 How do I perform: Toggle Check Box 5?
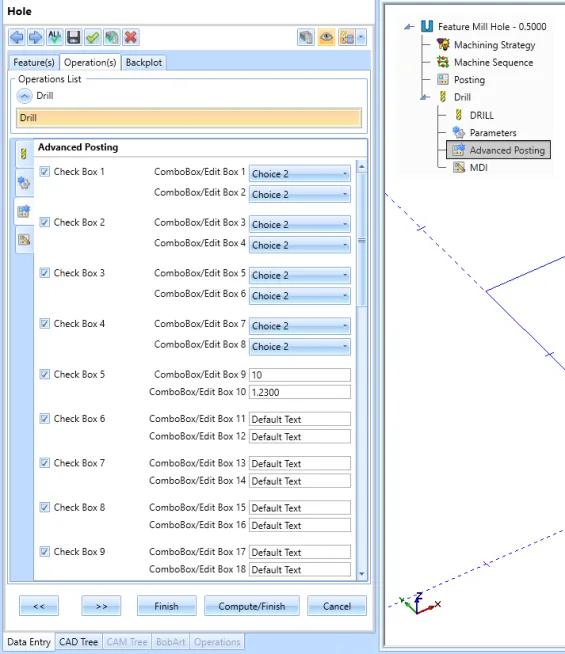click(x=45, y=374)
